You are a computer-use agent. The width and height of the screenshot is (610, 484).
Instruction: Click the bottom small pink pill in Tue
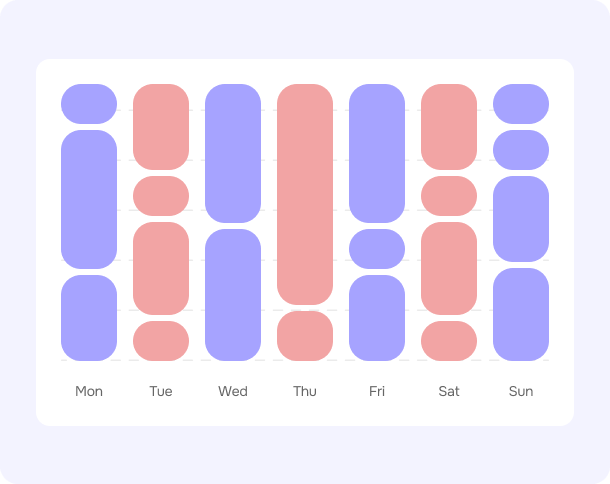coord(161,341)
